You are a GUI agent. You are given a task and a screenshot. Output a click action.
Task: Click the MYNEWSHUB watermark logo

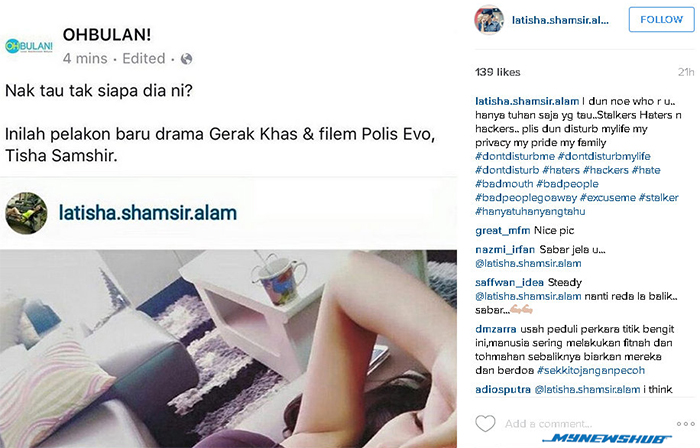click(x=607, y=439)
